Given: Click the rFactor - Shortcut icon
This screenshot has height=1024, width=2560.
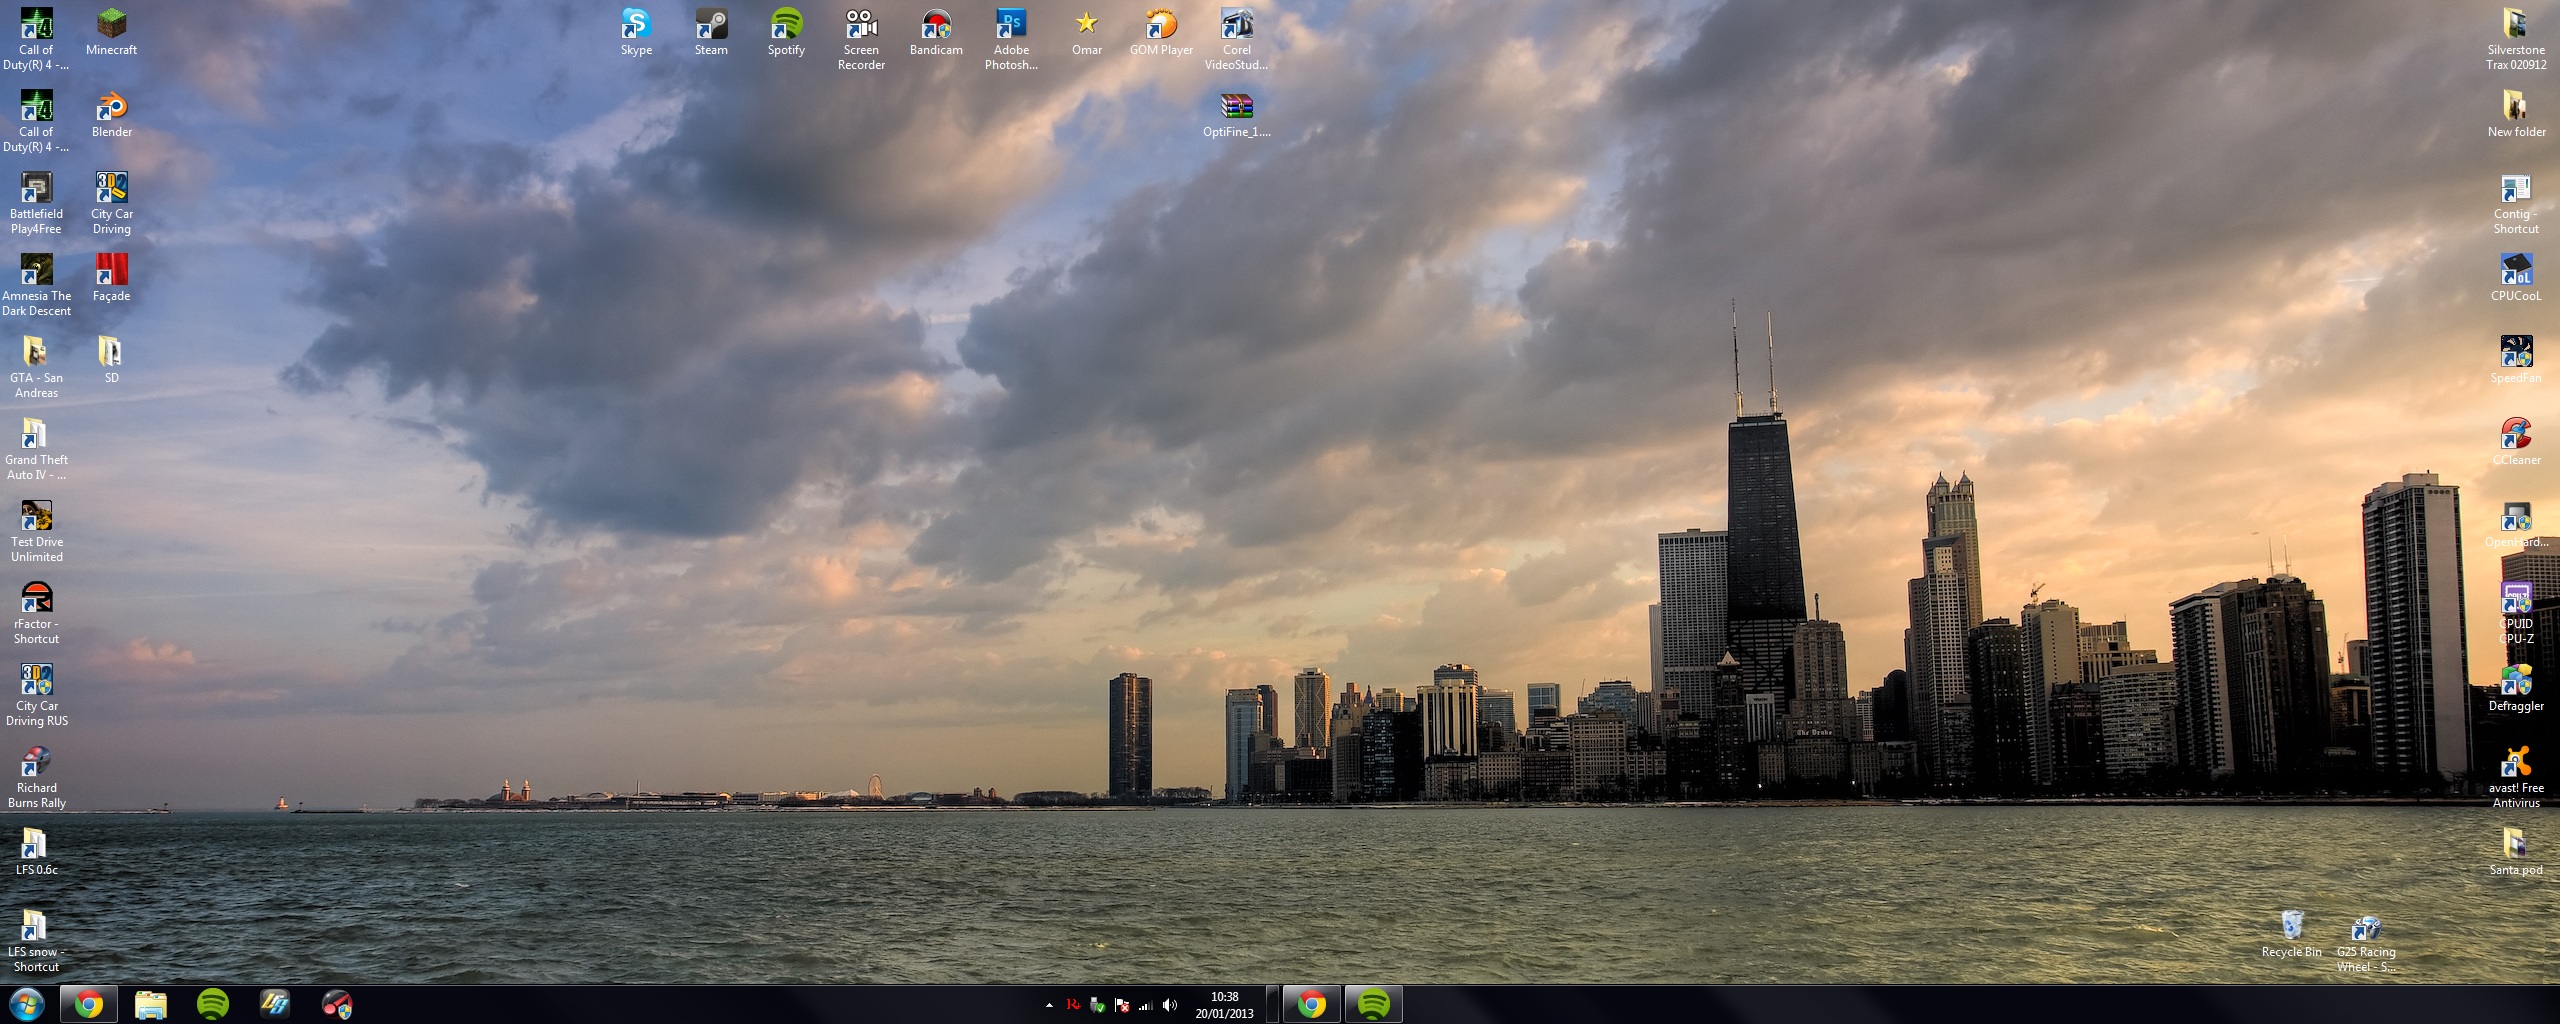Looking at the screenshot, I should point(36,613).
